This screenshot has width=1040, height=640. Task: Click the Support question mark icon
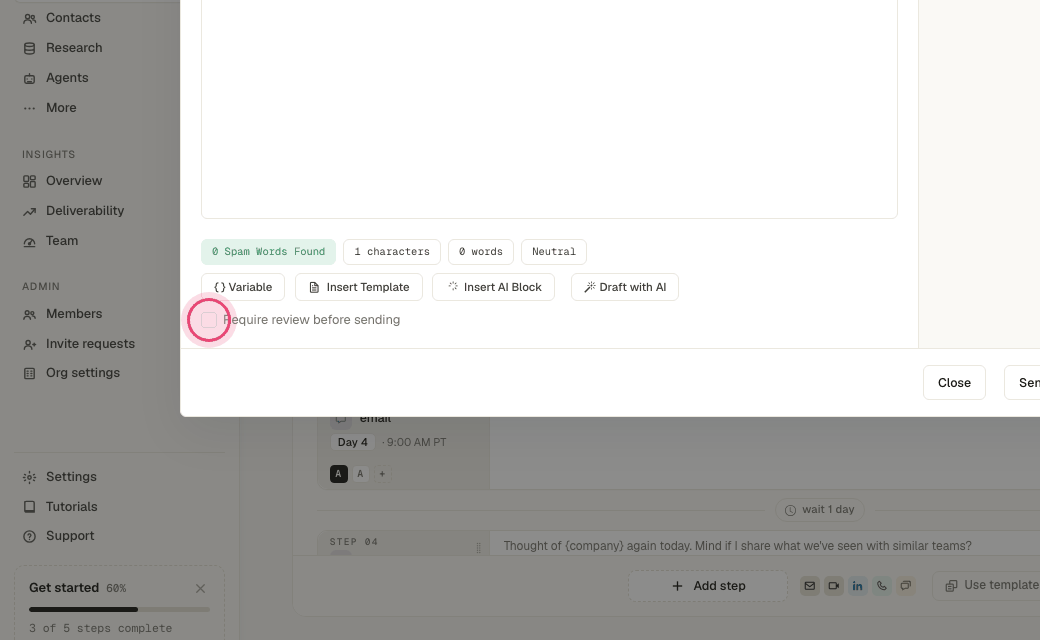29,537
